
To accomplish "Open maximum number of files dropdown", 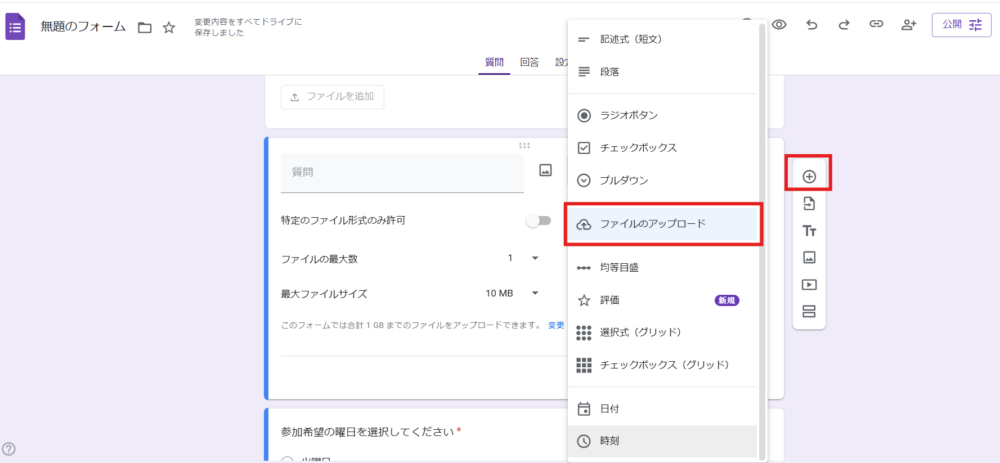I will click(523, 258).
